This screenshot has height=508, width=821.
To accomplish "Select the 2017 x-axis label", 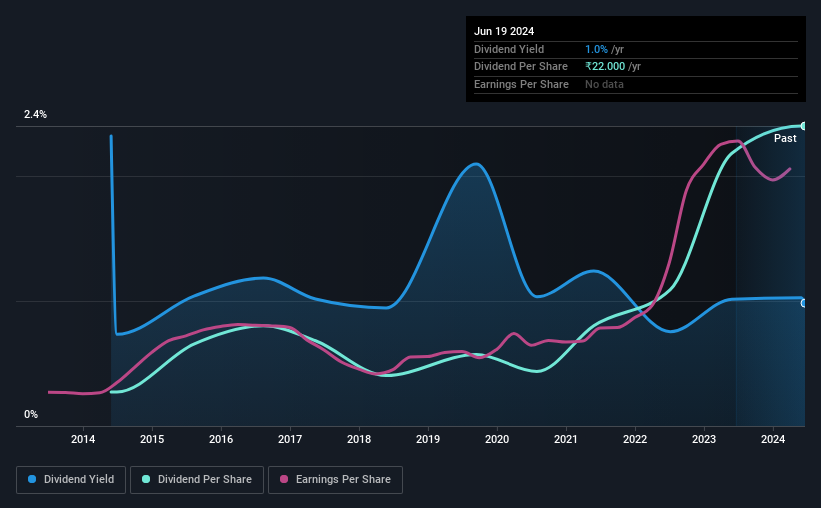I will coord(290,439).
